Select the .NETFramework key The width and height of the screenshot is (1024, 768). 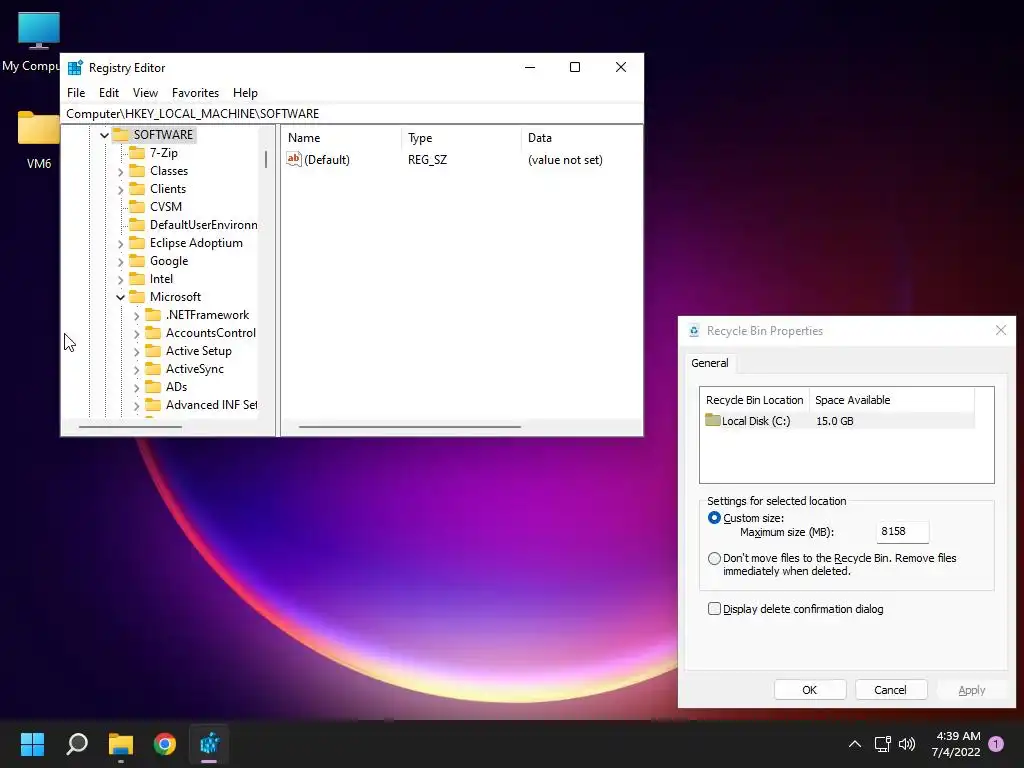click(x=207, y=315)
